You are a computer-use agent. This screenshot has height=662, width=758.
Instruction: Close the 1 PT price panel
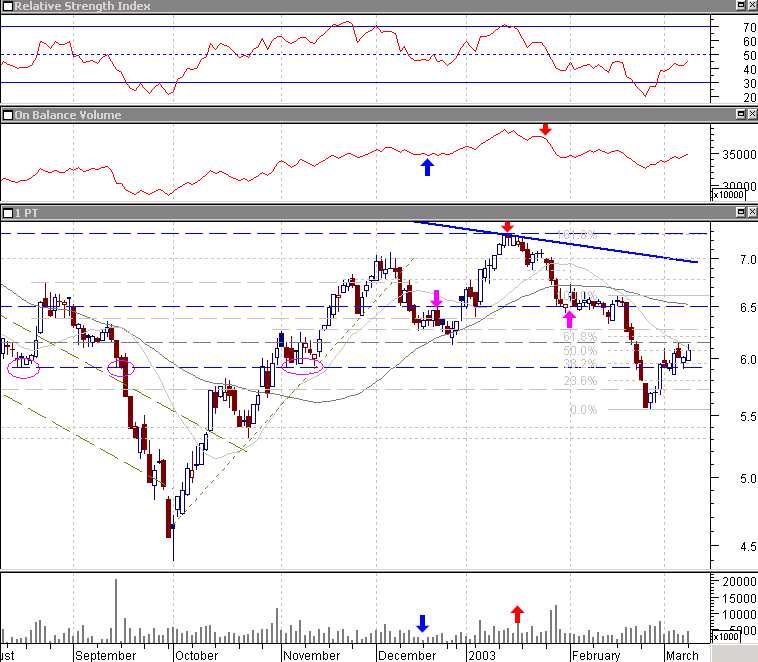pos(752,212)
